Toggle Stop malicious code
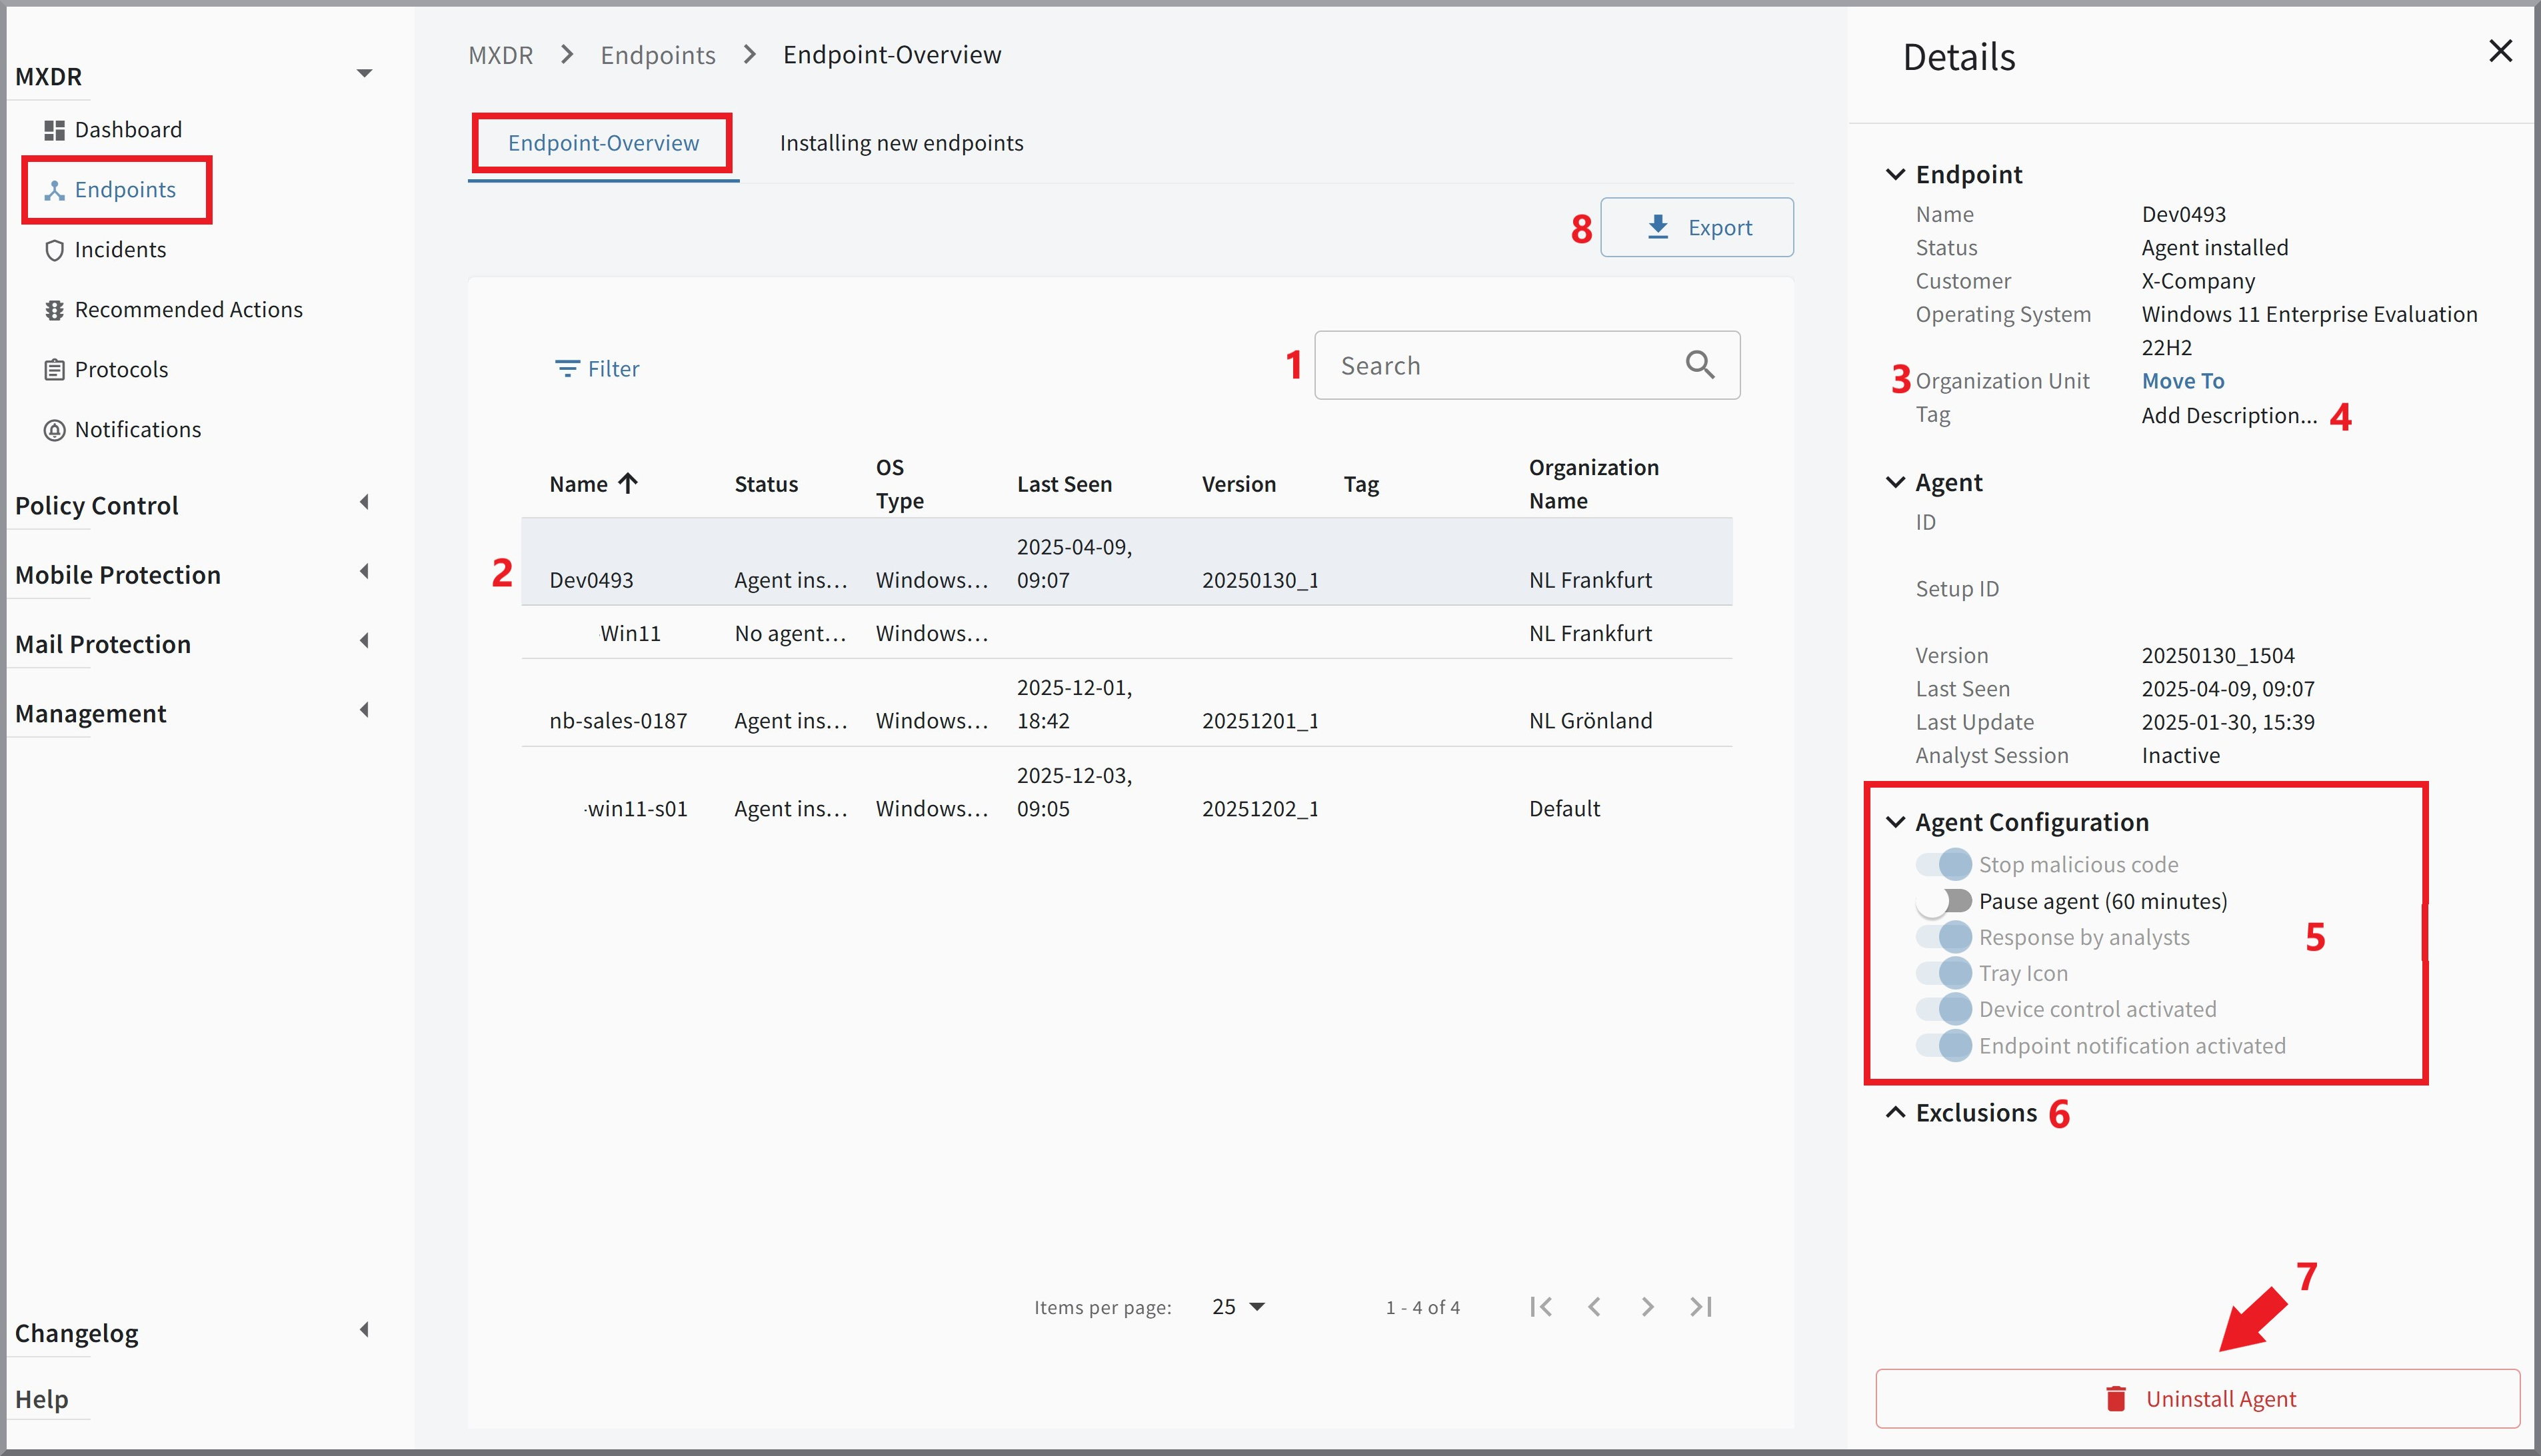Viewport: 2541px width, 1456px height. coord(1944,864)
